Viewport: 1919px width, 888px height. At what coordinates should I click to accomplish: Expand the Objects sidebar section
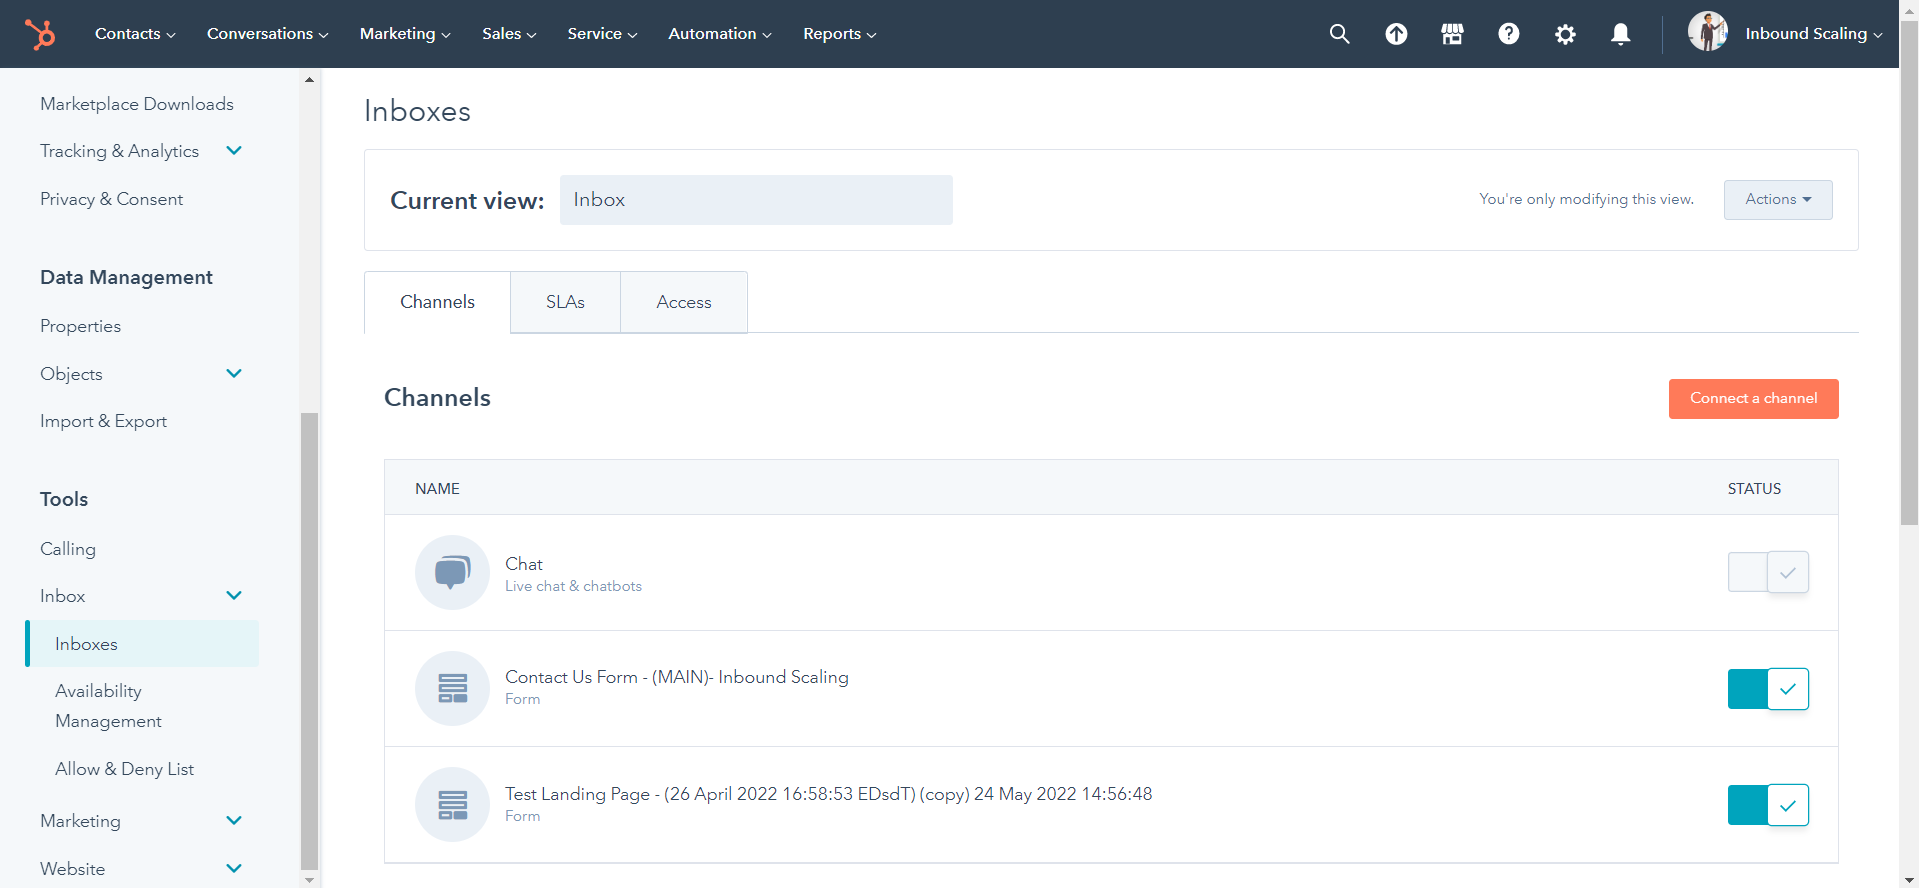[x=234, y=374]
